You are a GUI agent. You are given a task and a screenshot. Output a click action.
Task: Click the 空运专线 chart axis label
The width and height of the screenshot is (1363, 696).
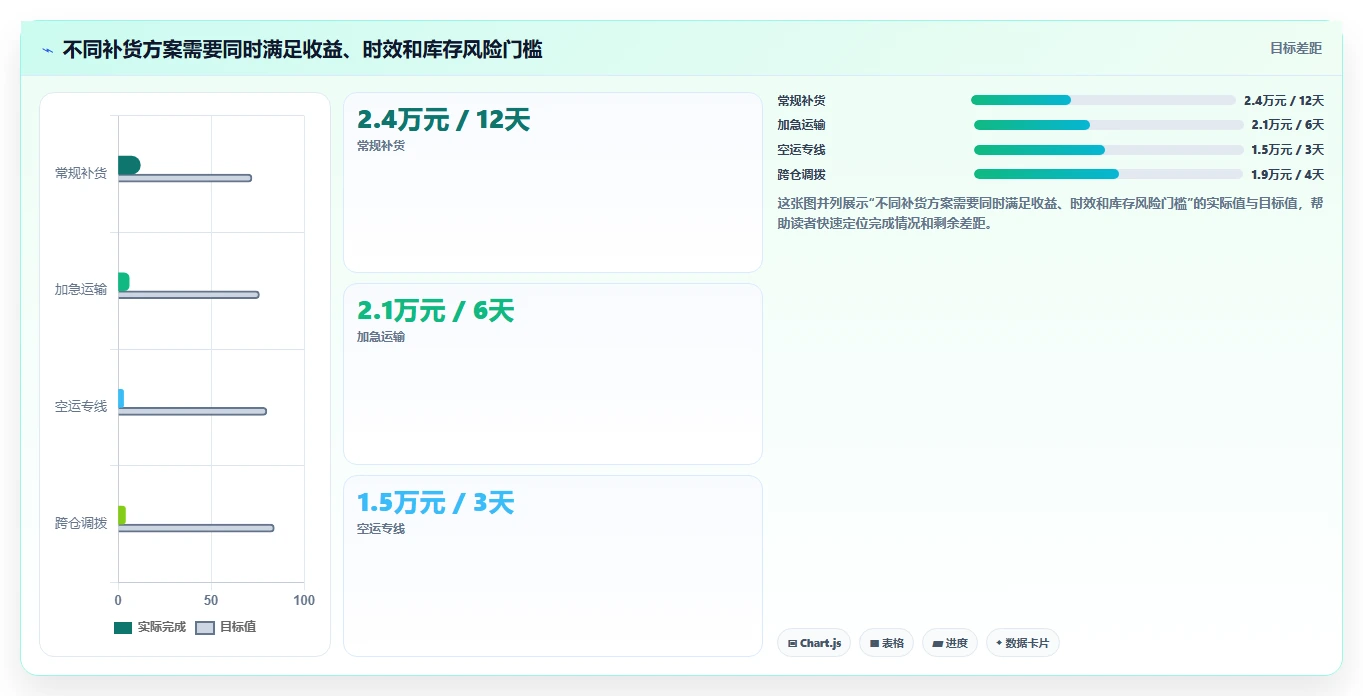coord(81,407)
